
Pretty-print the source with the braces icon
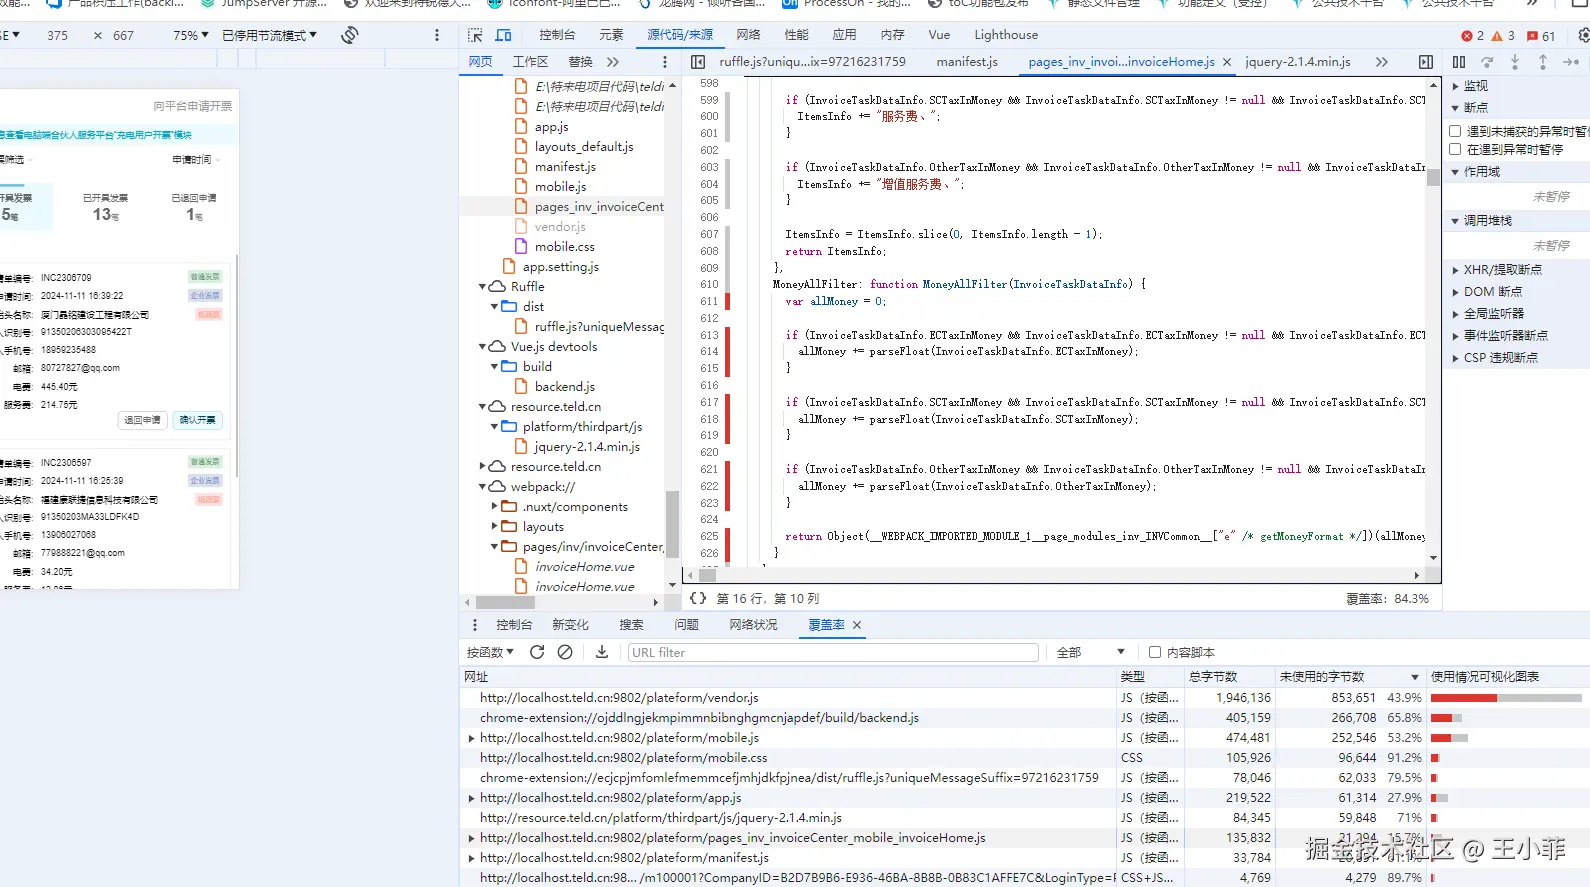point(698,598)
